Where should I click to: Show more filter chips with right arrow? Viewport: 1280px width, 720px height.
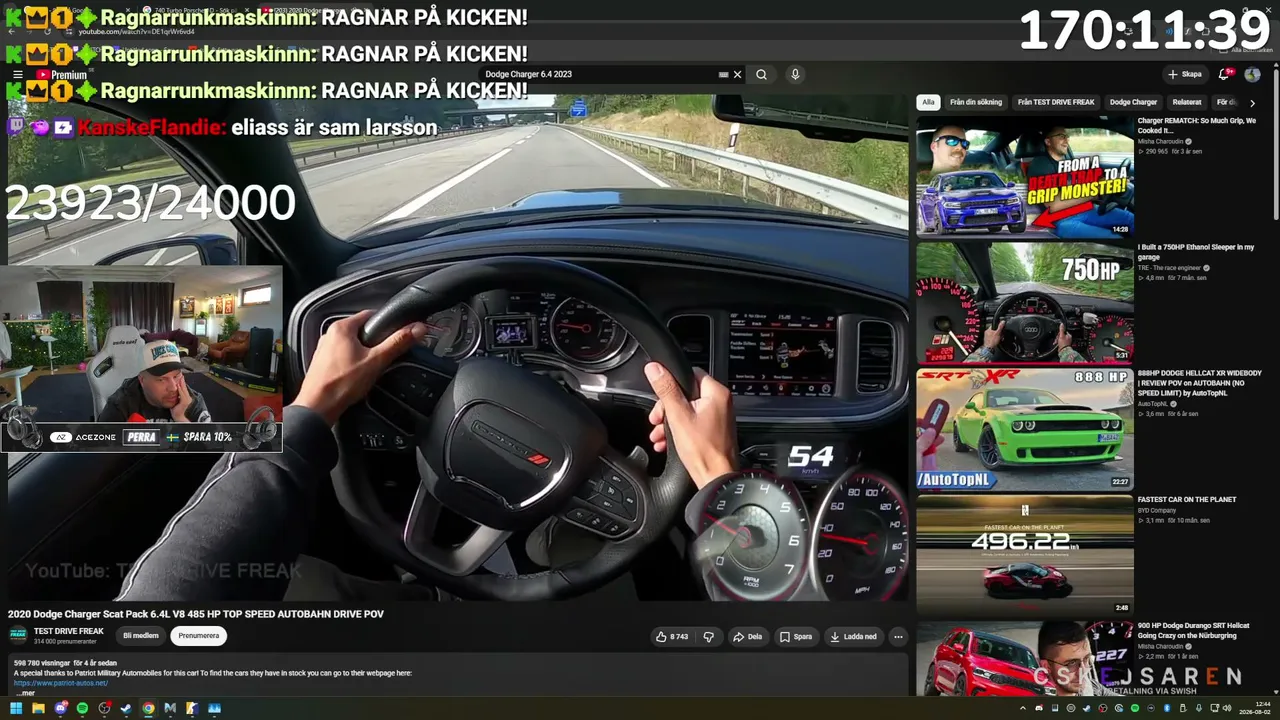(1252, 102)
